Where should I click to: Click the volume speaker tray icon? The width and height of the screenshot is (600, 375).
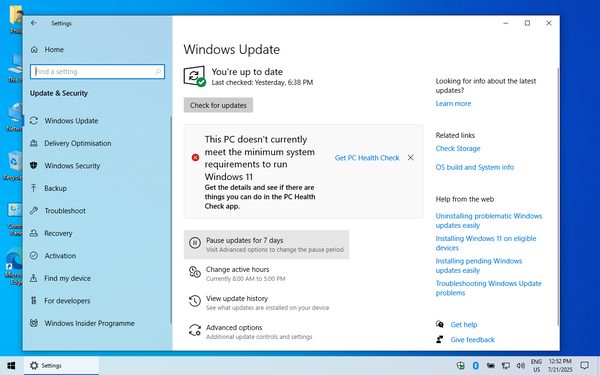[520, 366]
